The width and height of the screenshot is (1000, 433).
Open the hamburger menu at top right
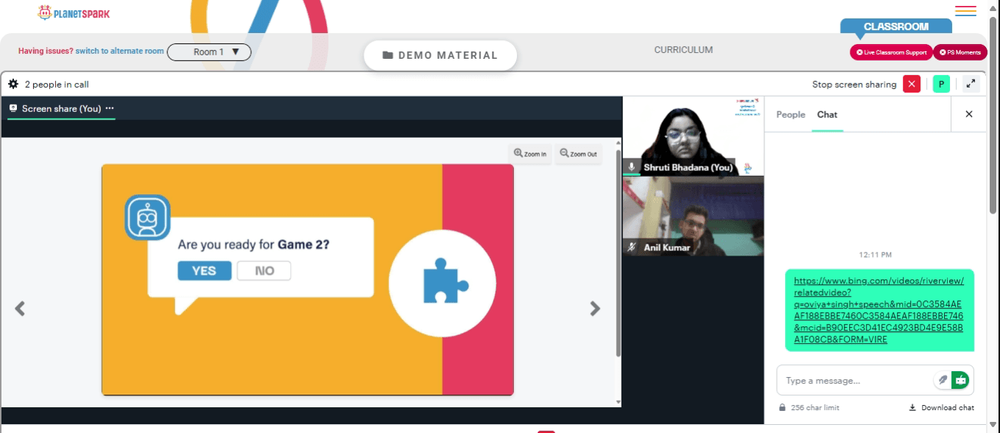coord(966,11)
